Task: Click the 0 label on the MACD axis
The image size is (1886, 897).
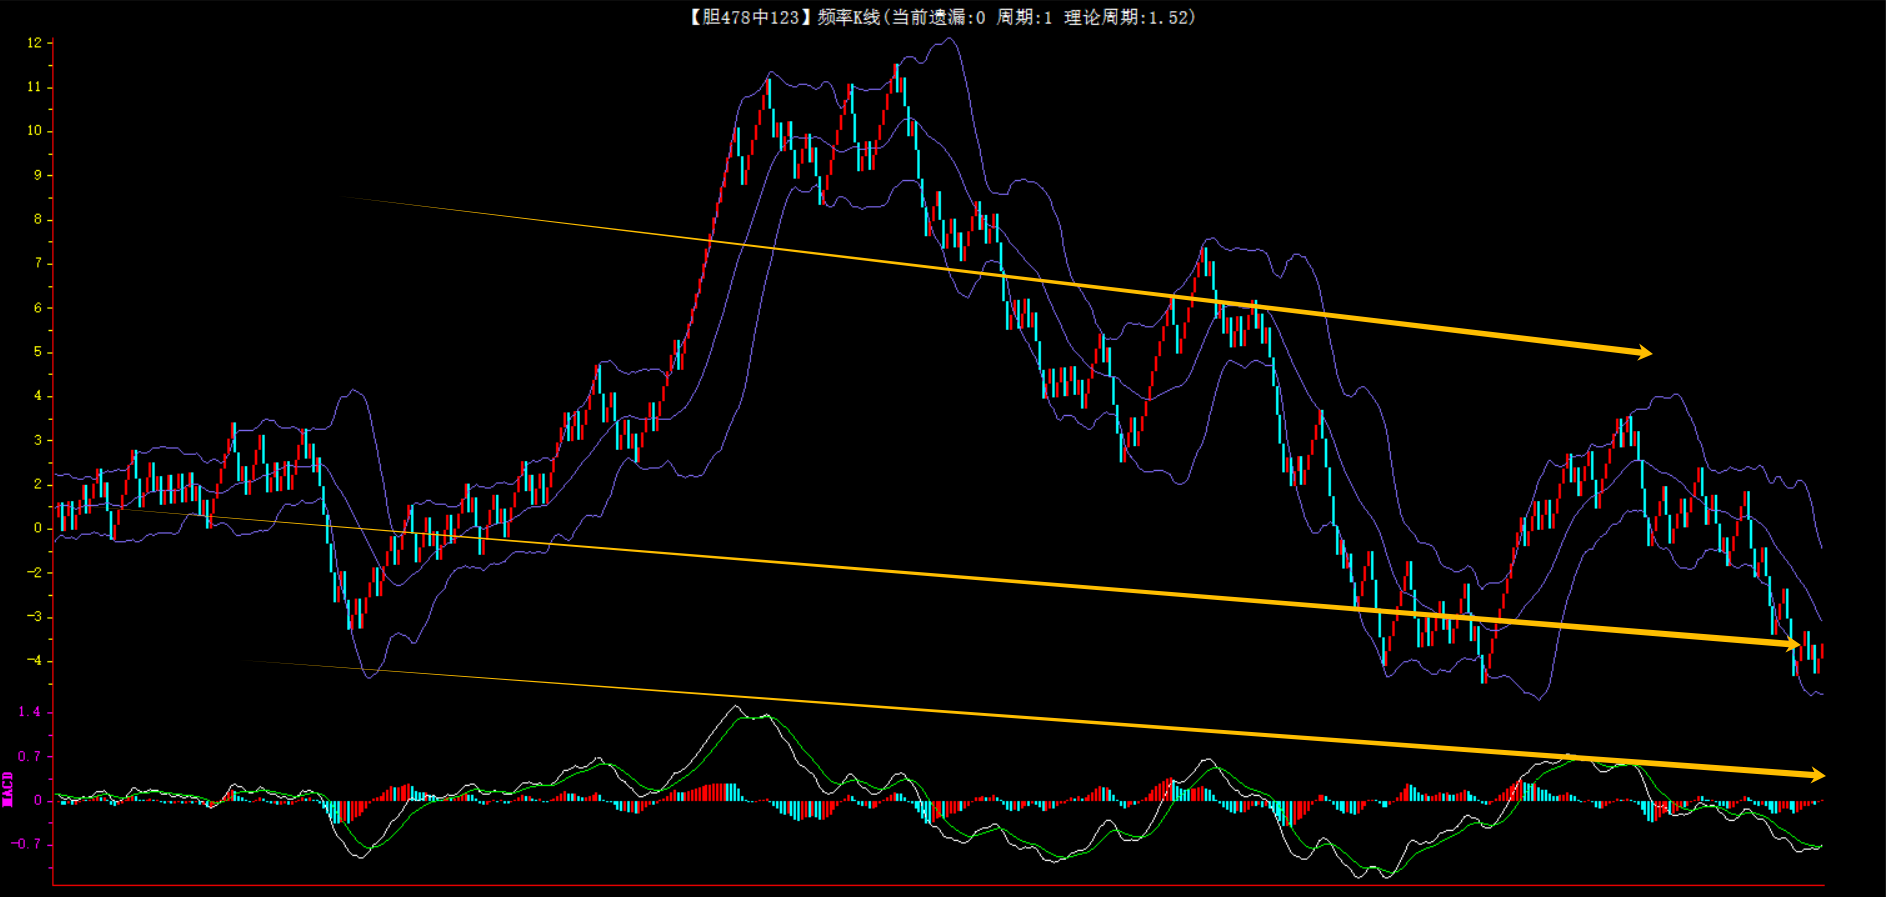Action: point(38,800)
